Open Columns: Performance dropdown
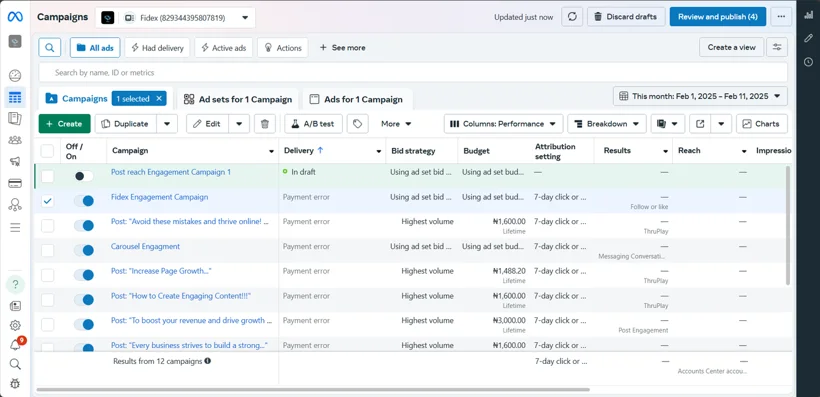The image size is (820, 397). click(x=504, y=124)
